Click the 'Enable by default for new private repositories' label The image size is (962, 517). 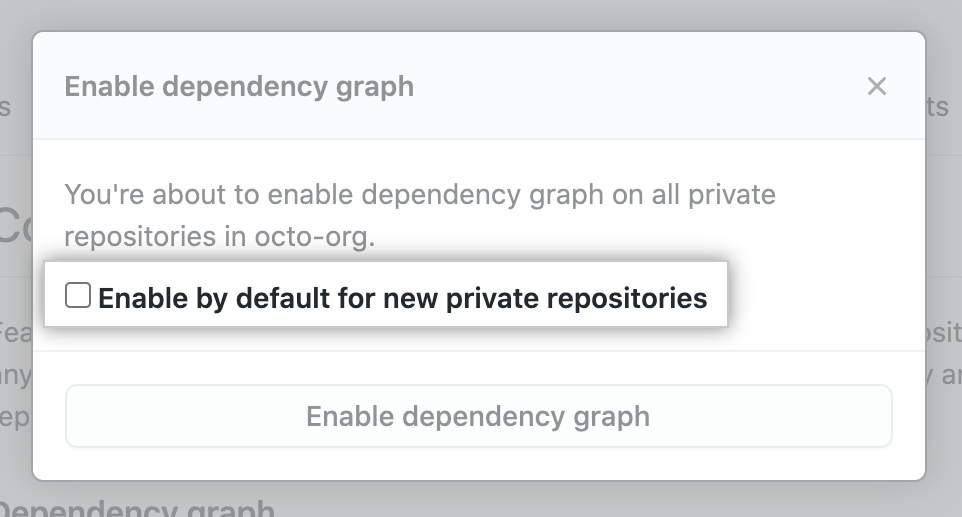click(402, 298)
